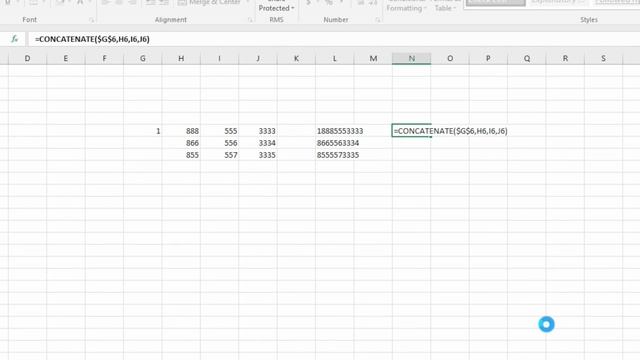Select the cell containing 1 in column G

tap(142, 131)
